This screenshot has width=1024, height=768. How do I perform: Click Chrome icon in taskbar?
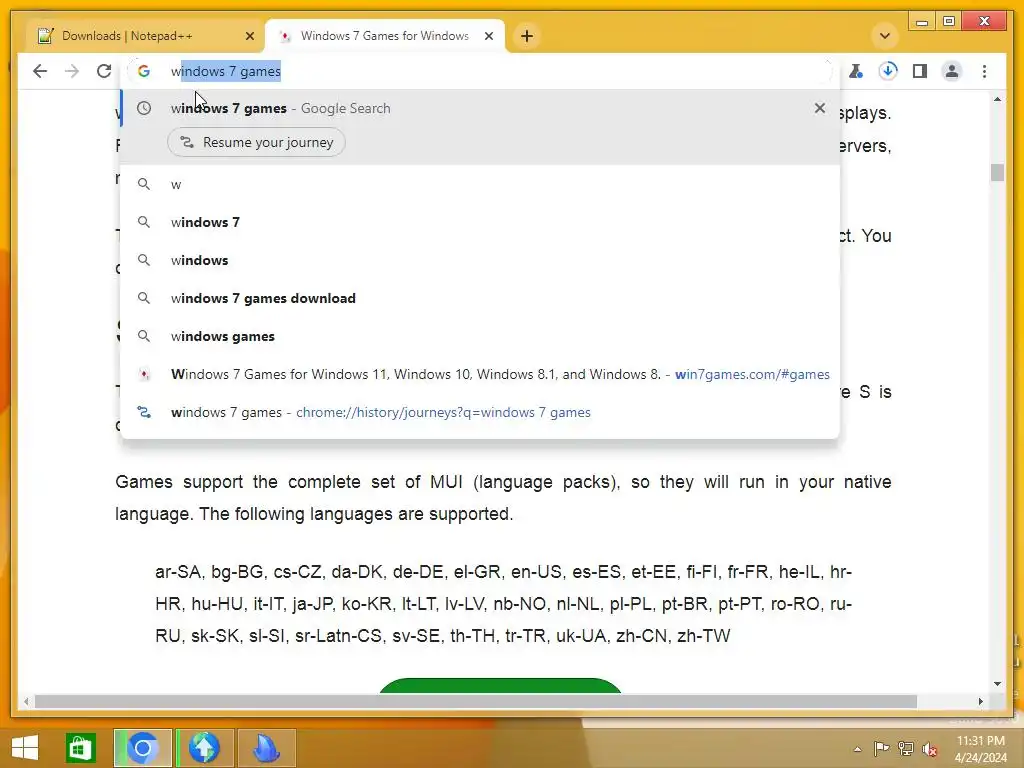[x=143, y=748]
